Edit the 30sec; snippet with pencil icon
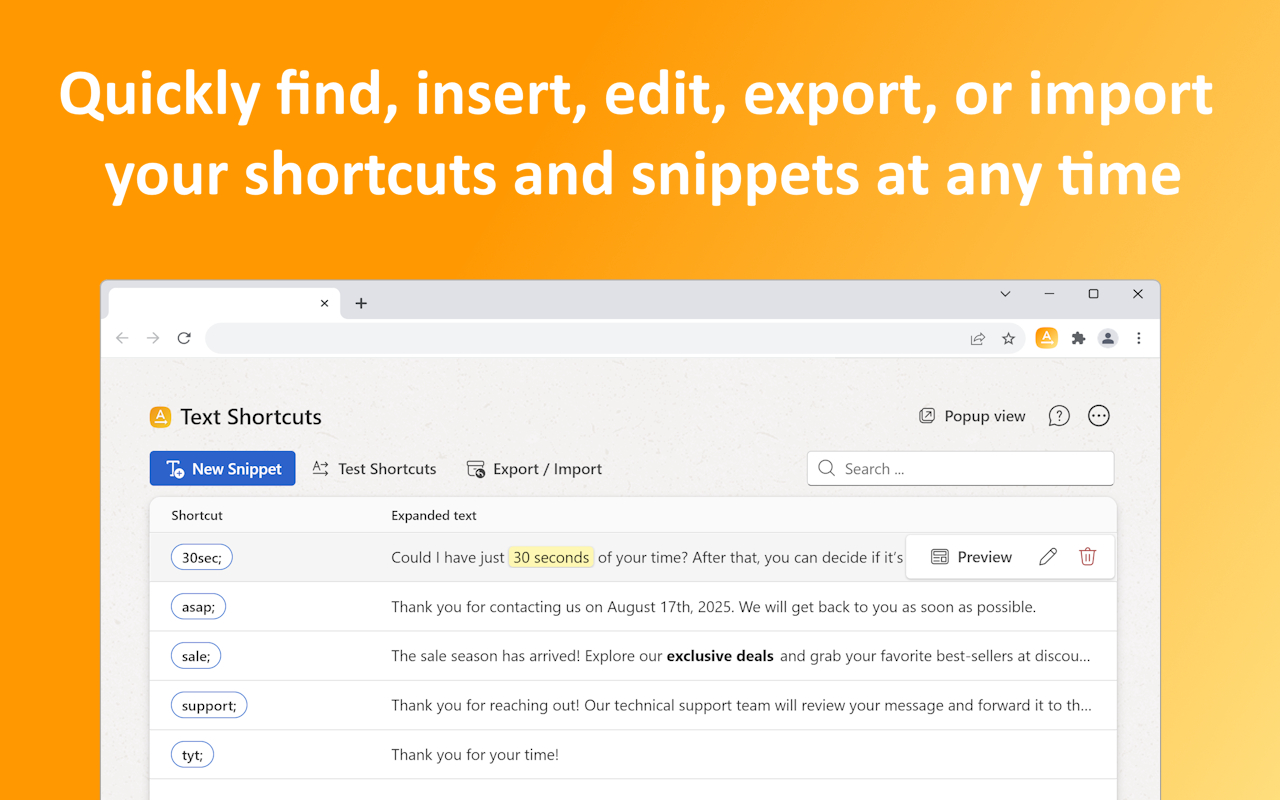 pos(1048,557)
